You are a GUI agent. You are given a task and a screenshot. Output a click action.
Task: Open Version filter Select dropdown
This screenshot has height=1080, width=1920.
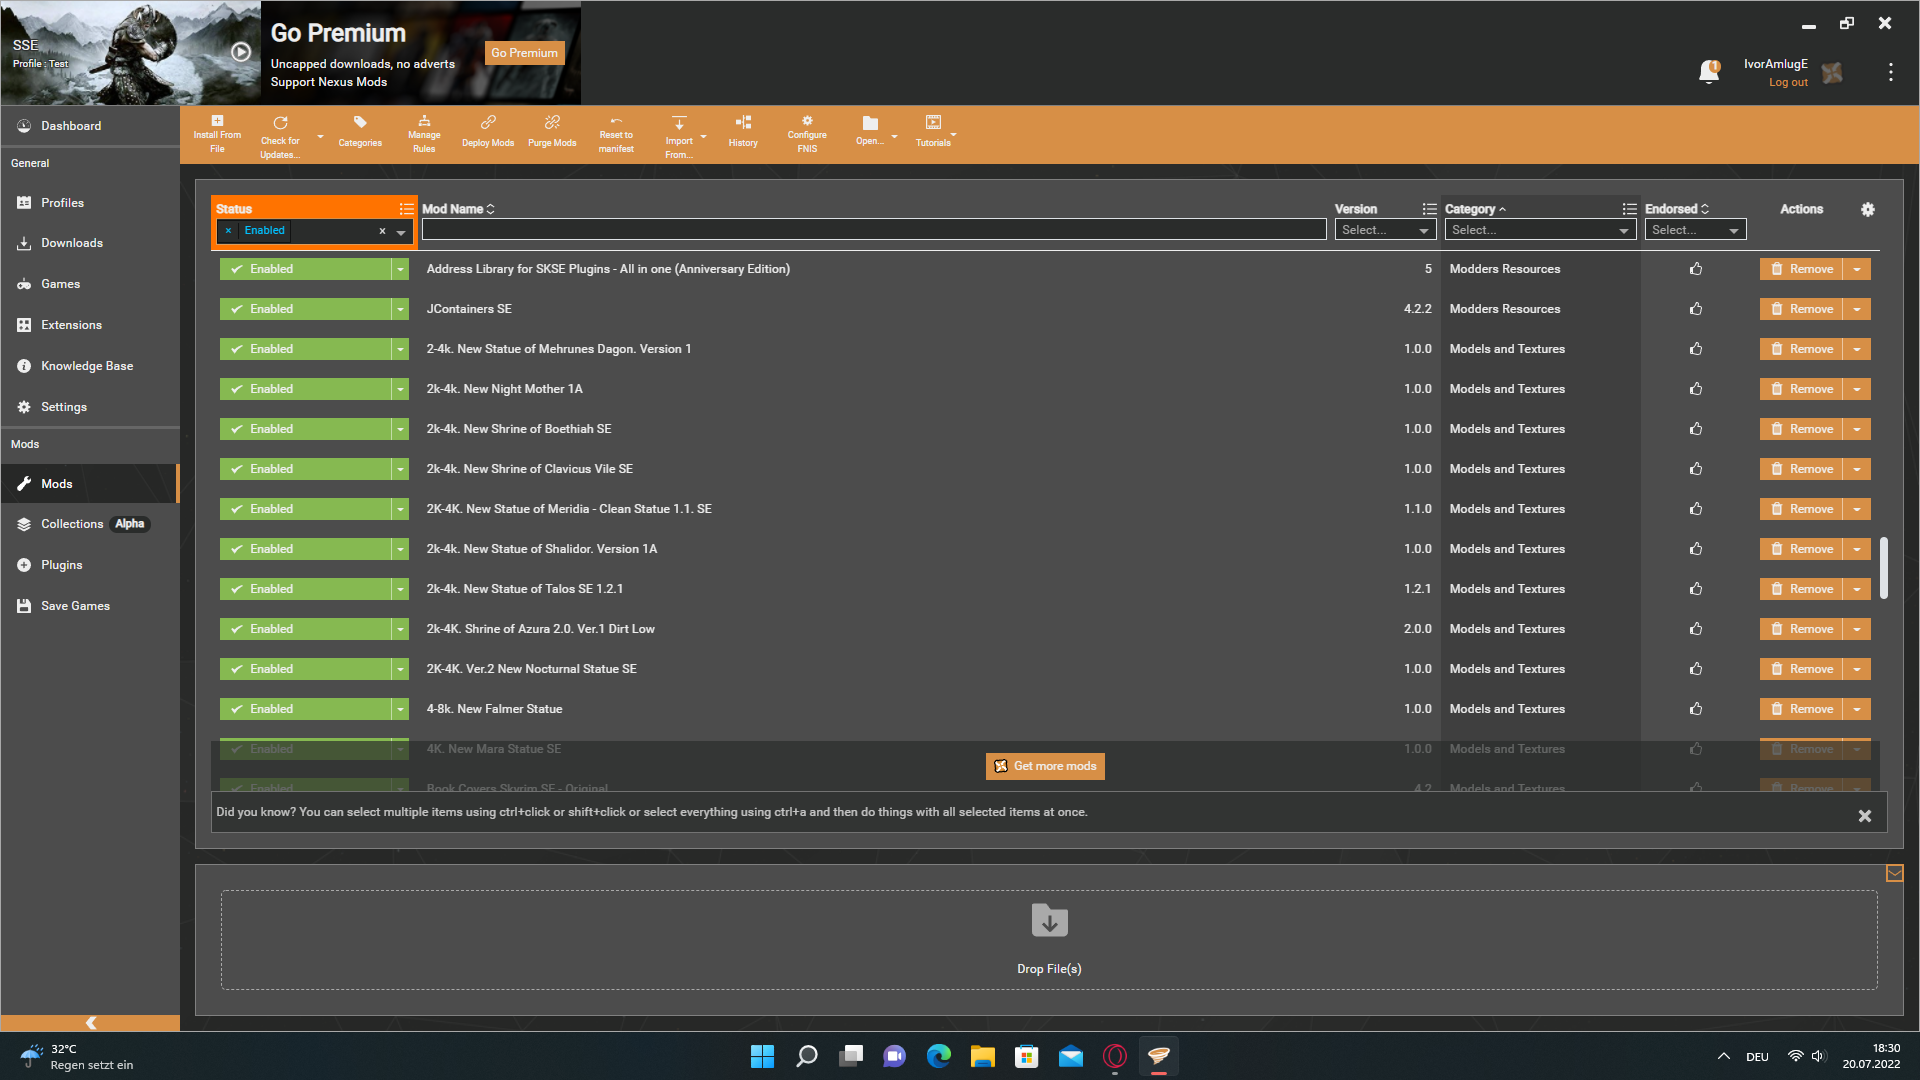coord(1385,230)
